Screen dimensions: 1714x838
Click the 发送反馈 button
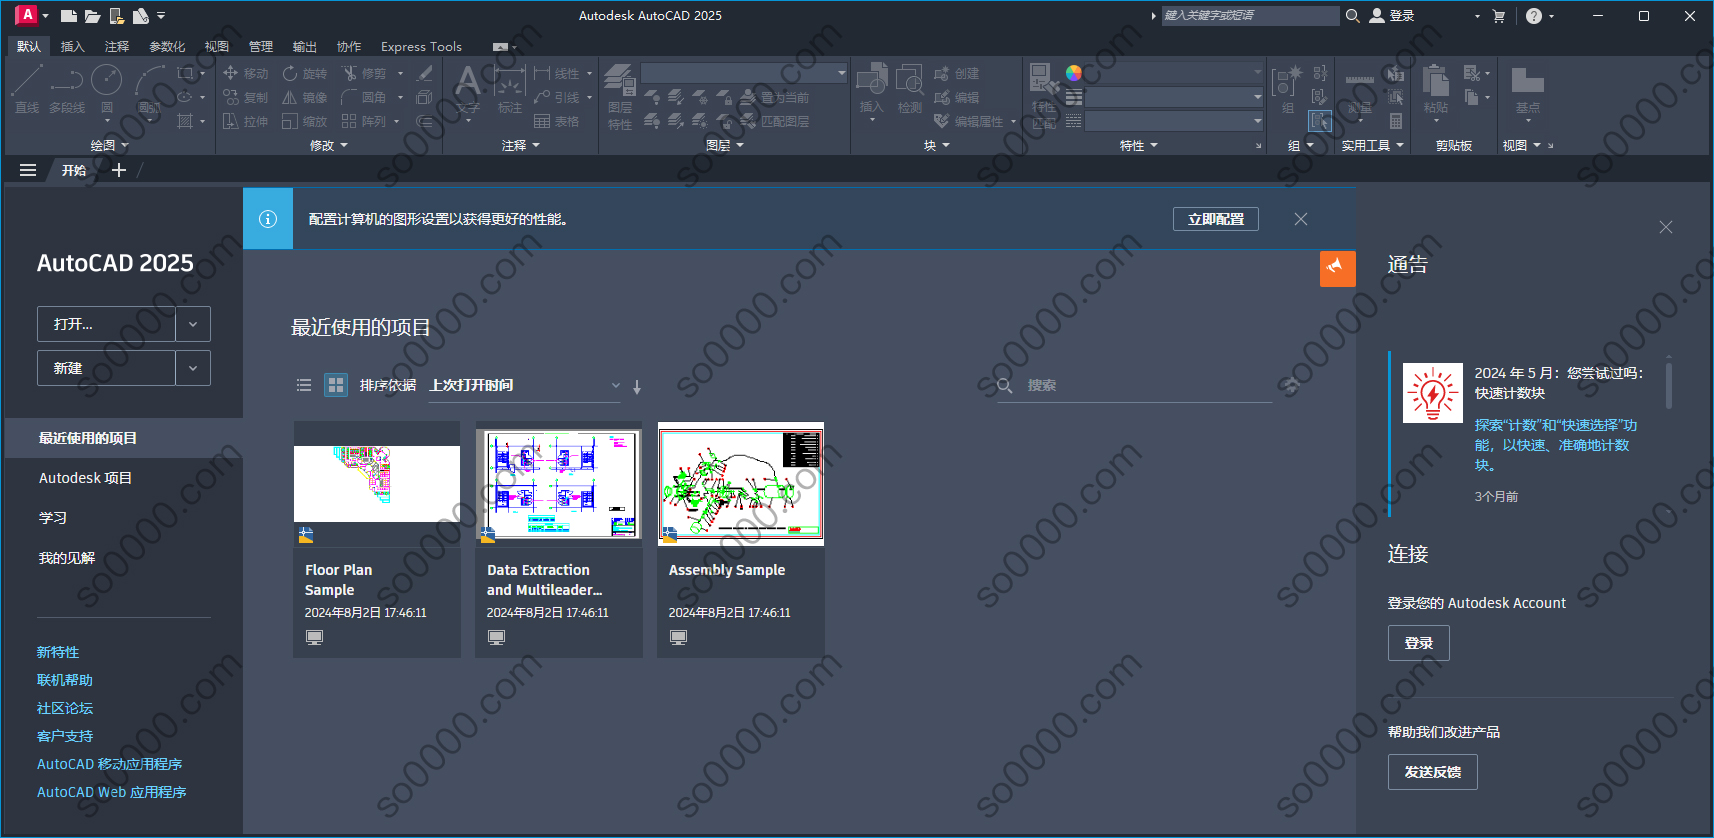(x=1433, y=772)
